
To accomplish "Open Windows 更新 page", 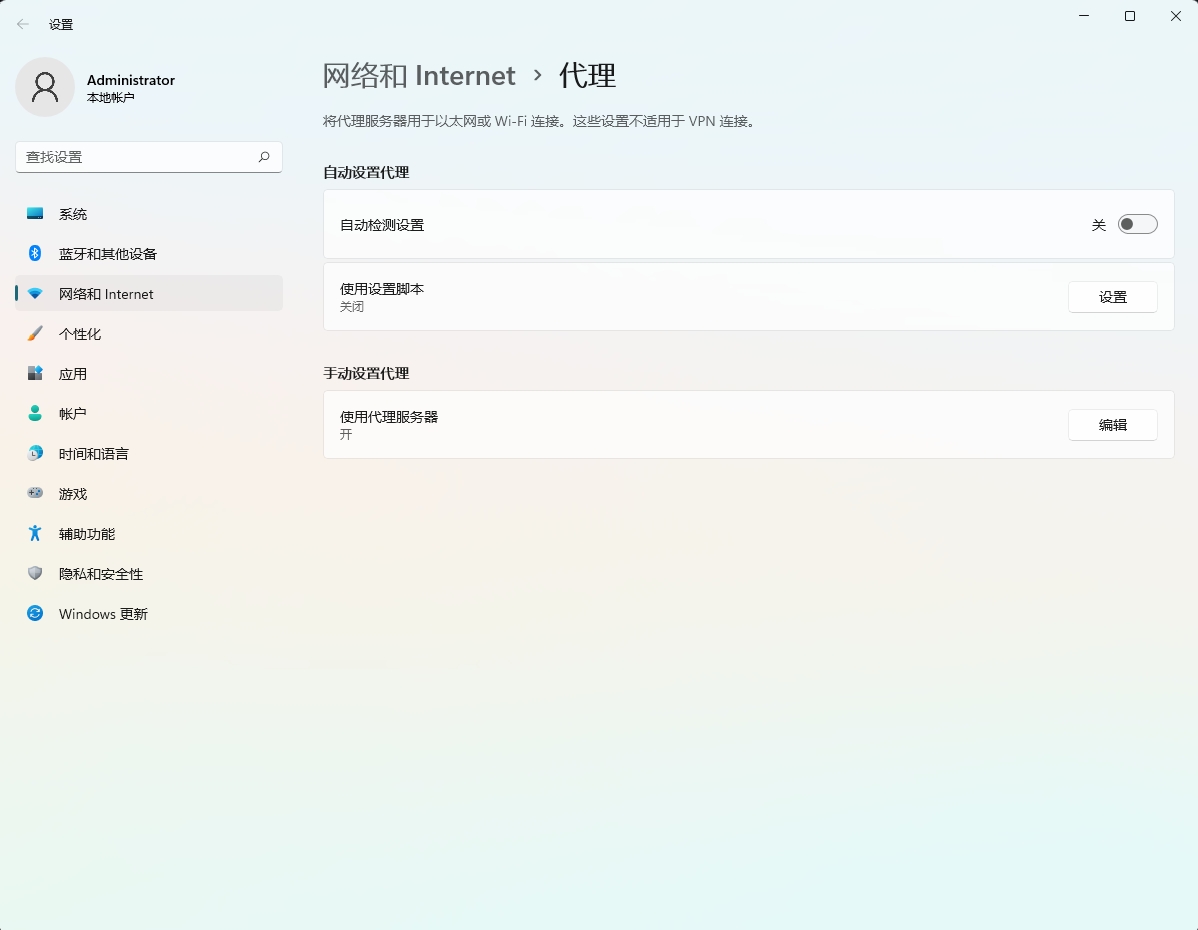I will tap(149, 614).
